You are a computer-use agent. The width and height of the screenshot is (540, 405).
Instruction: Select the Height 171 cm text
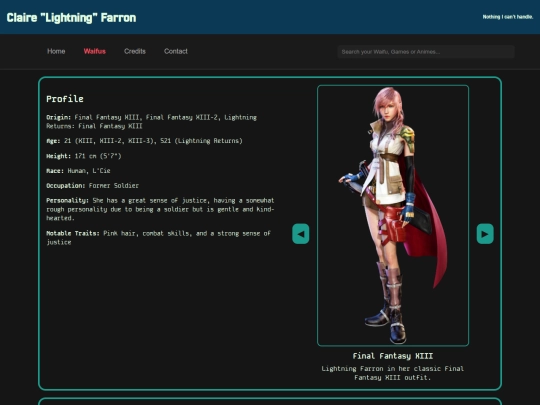point(84,156)
